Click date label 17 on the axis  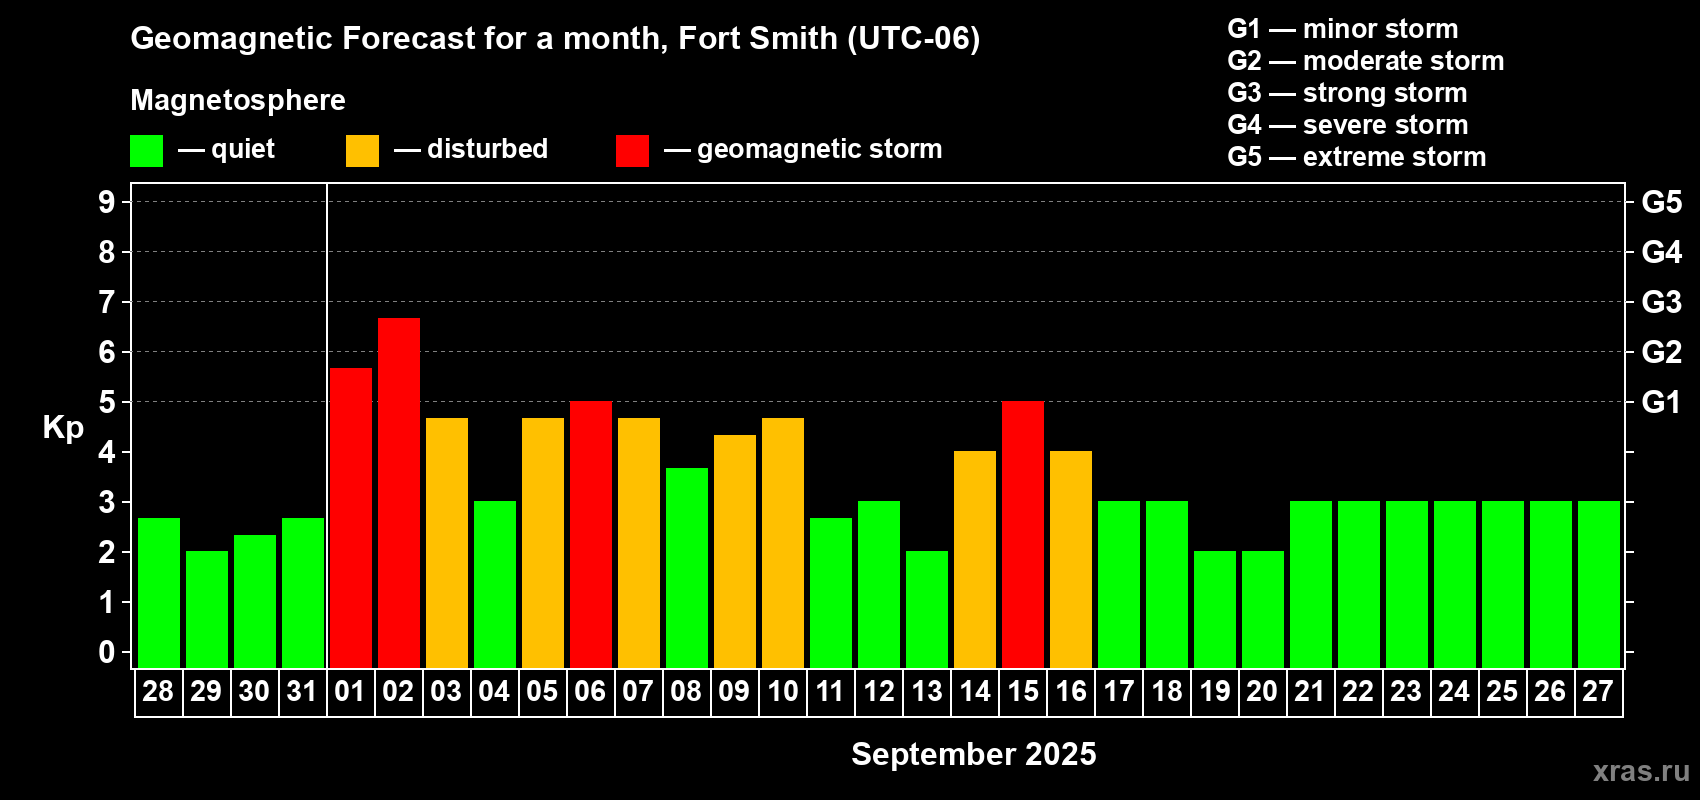click(1118, 692)
